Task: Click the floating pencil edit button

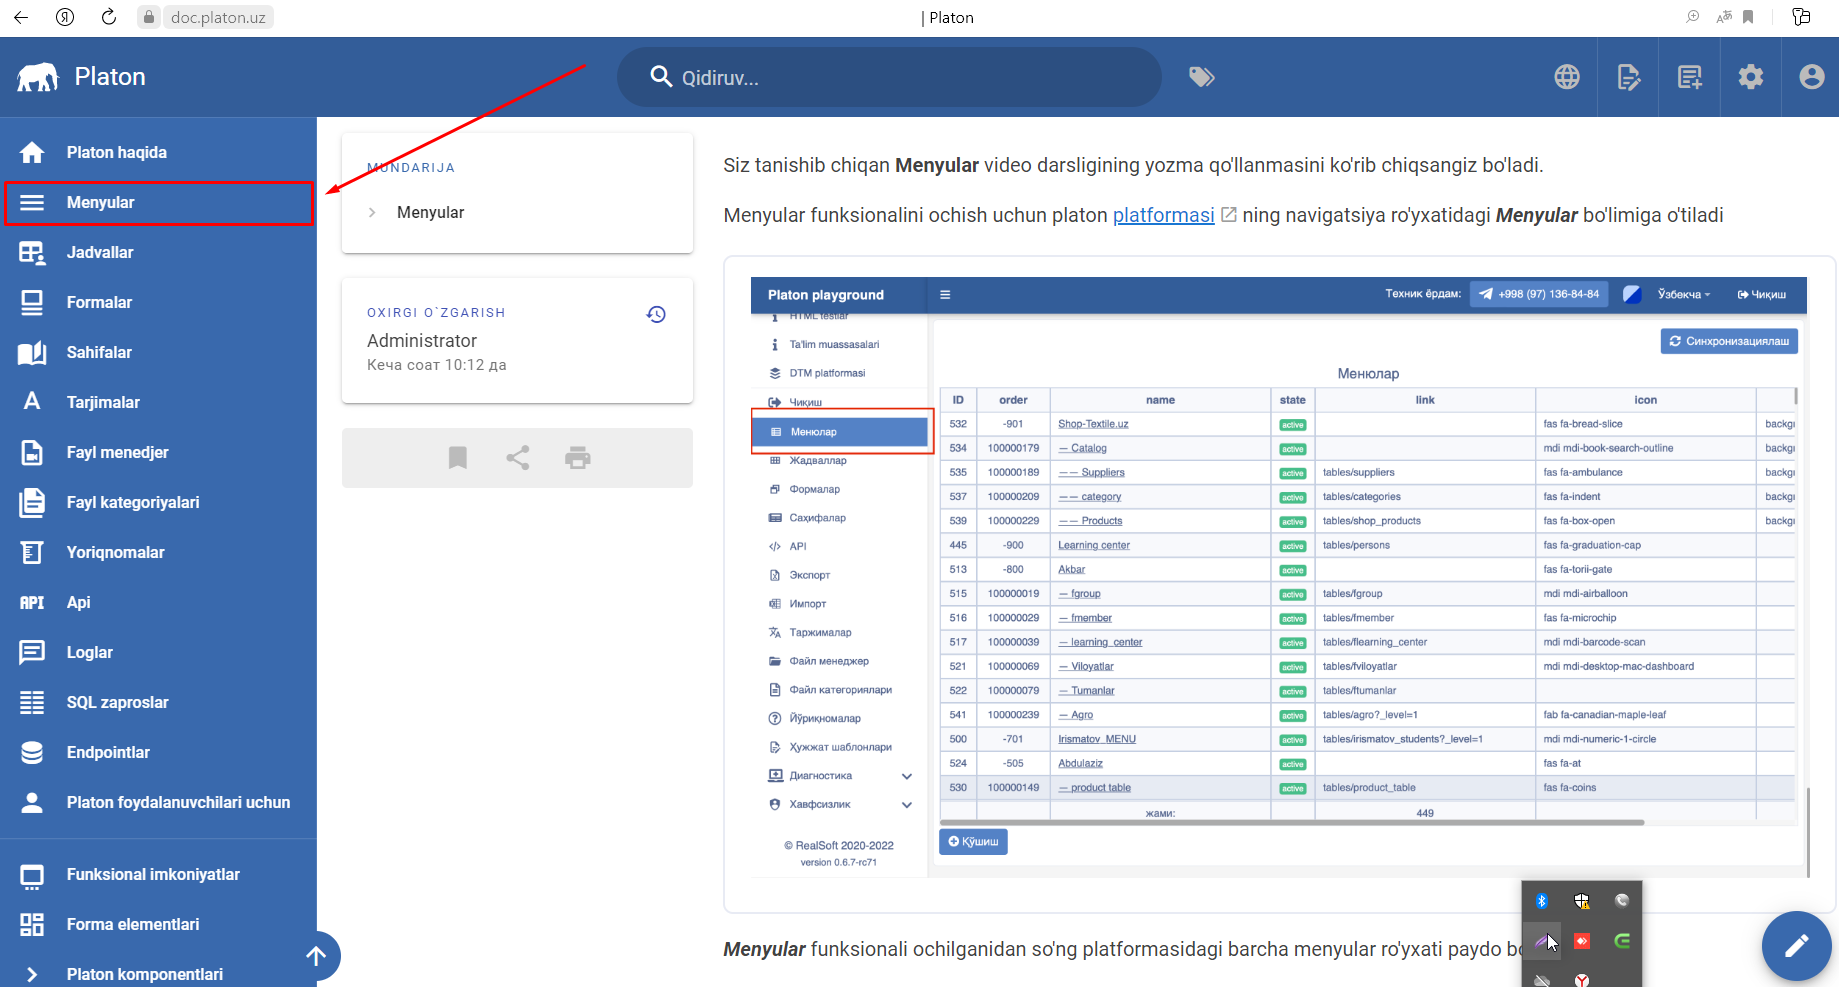Action: click(x=1797, y=946)
